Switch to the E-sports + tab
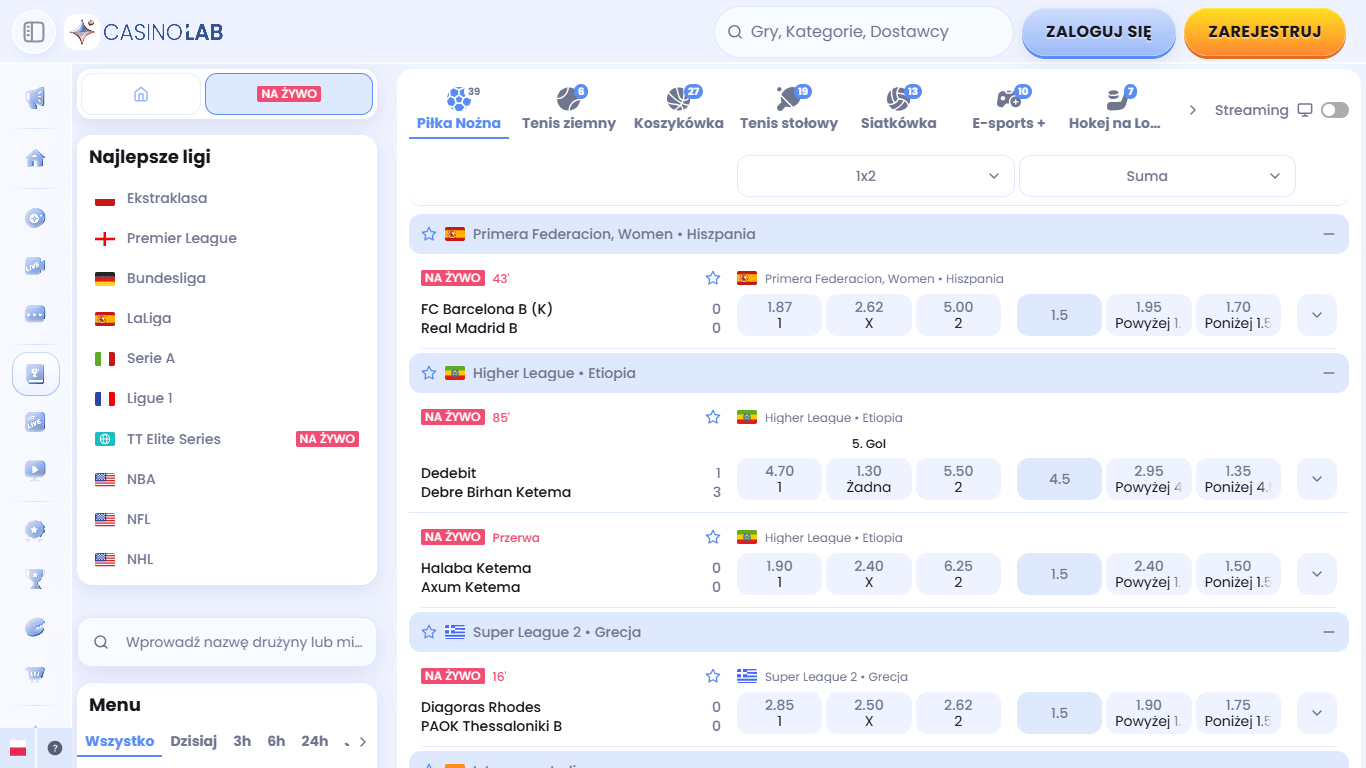 tap(1009, 110)
